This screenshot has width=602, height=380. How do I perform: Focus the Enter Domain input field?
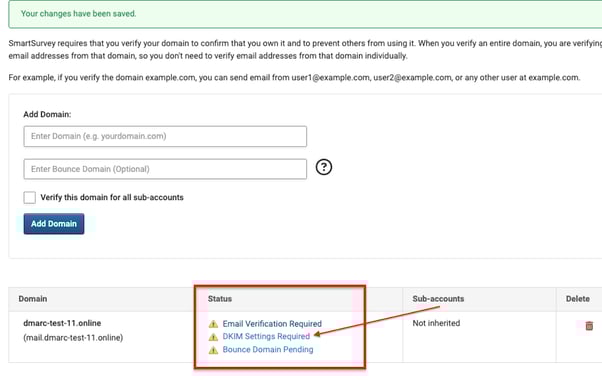point(165,136)
